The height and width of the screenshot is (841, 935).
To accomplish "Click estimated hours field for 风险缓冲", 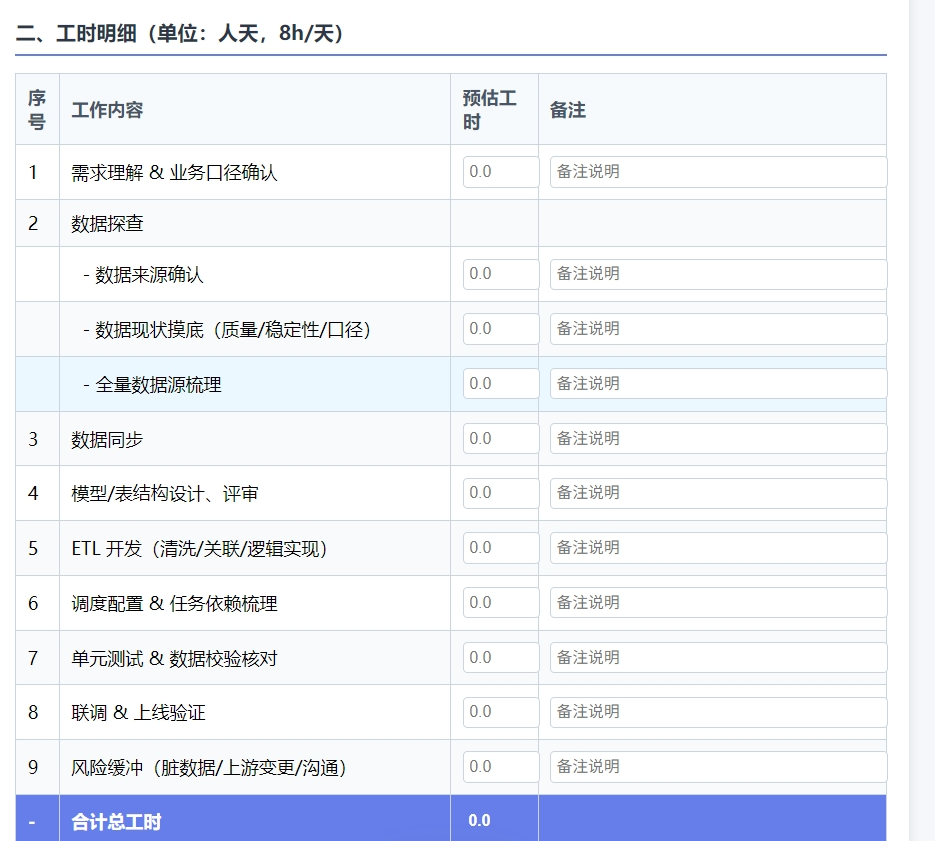I will click(501, 767).
